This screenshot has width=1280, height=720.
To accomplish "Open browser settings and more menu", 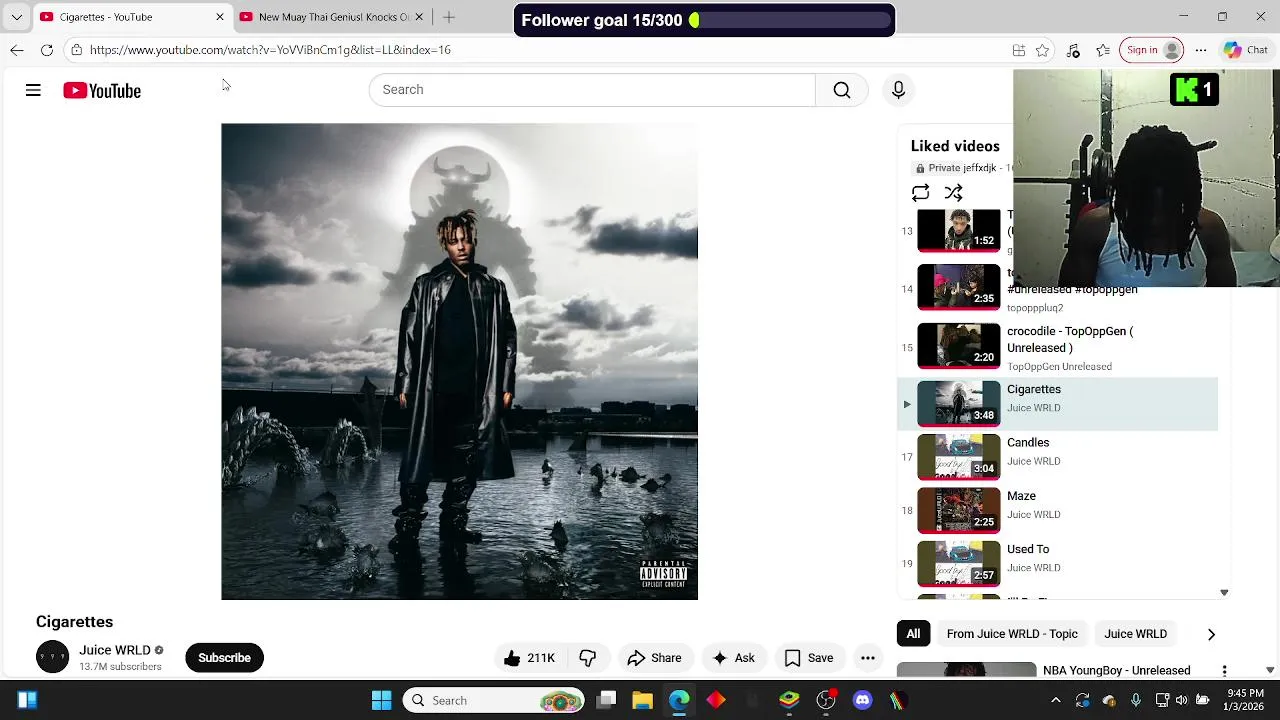I will point(1201,50).
